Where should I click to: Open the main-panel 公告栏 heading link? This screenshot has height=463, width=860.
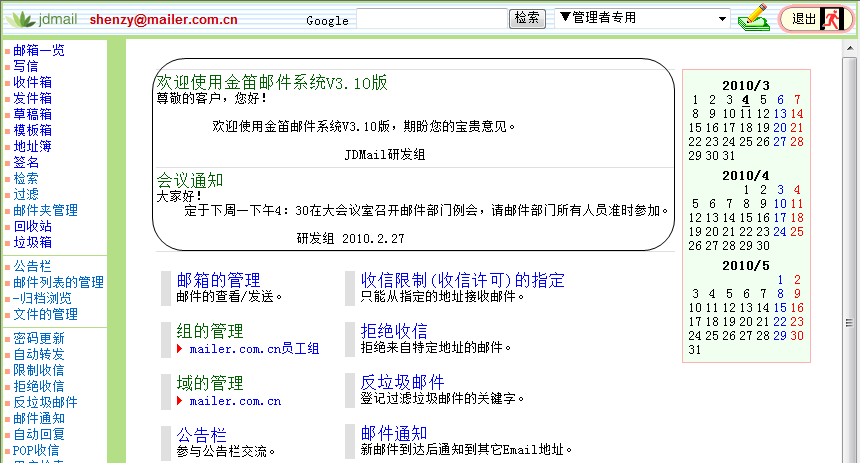201,434
